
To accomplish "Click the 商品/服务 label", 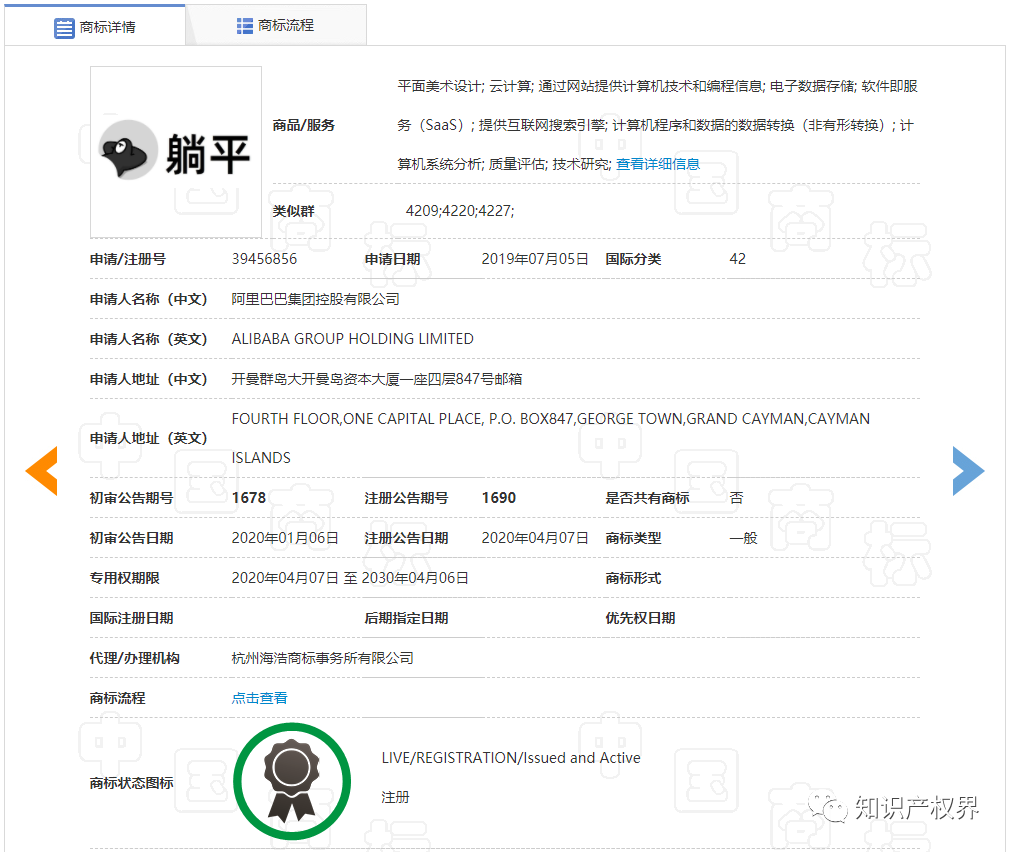I will point(303,125).
